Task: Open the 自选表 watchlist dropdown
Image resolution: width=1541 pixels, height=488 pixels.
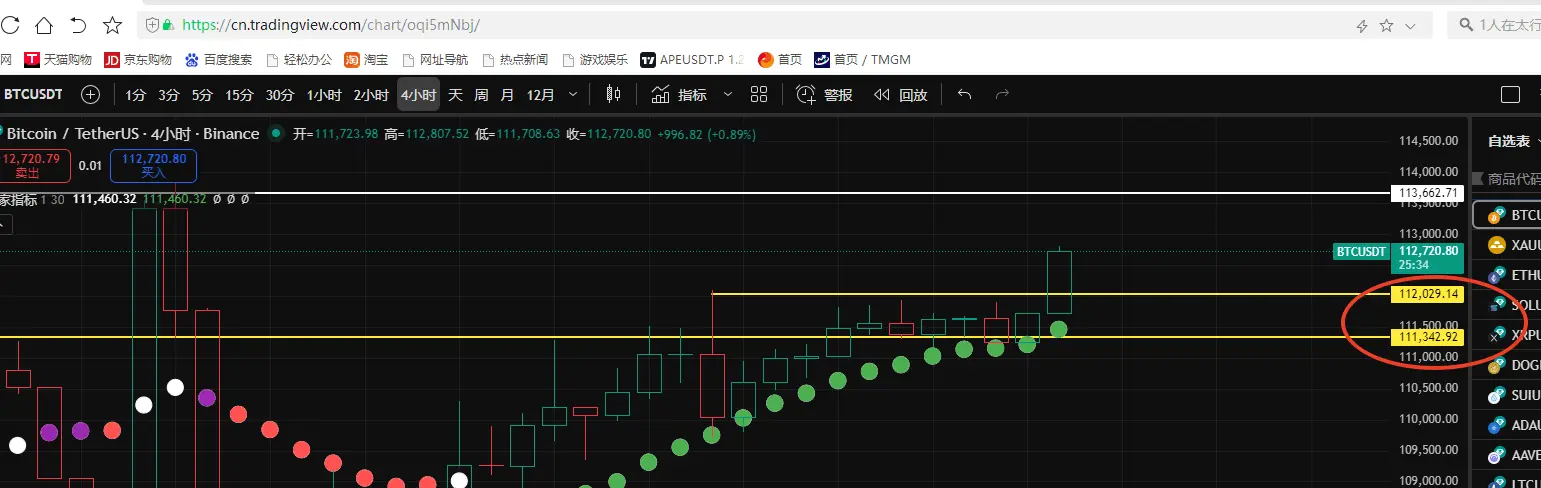Action: tap(1514, 141)
